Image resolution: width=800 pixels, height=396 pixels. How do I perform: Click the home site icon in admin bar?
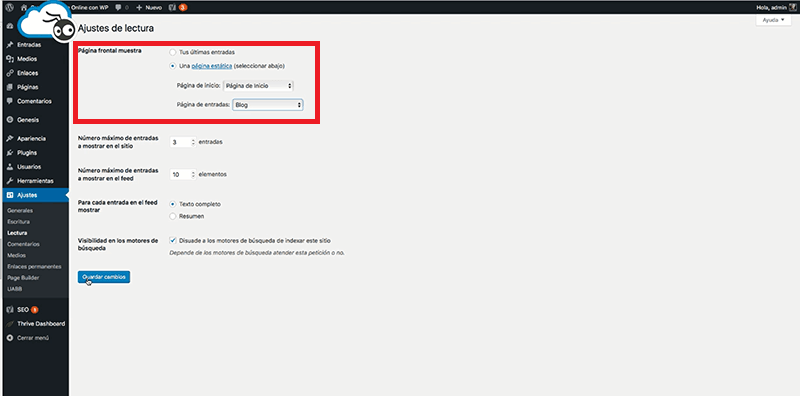[x=23, y=7]
